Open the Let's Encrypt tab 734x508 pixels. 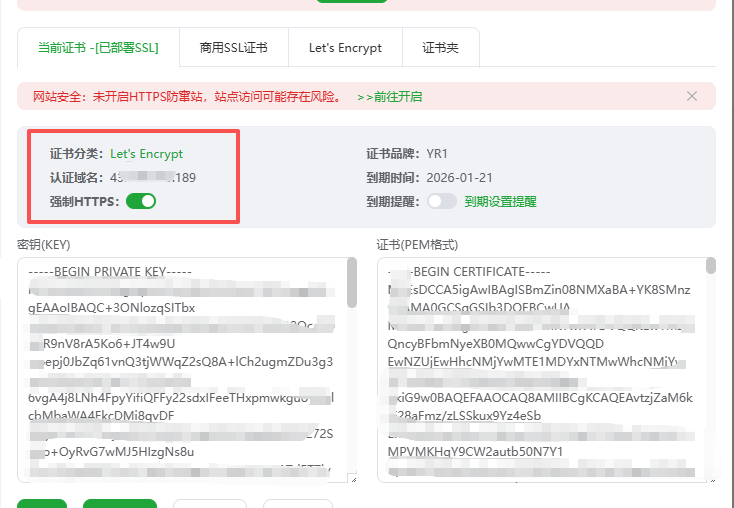(x=345, y=47)
